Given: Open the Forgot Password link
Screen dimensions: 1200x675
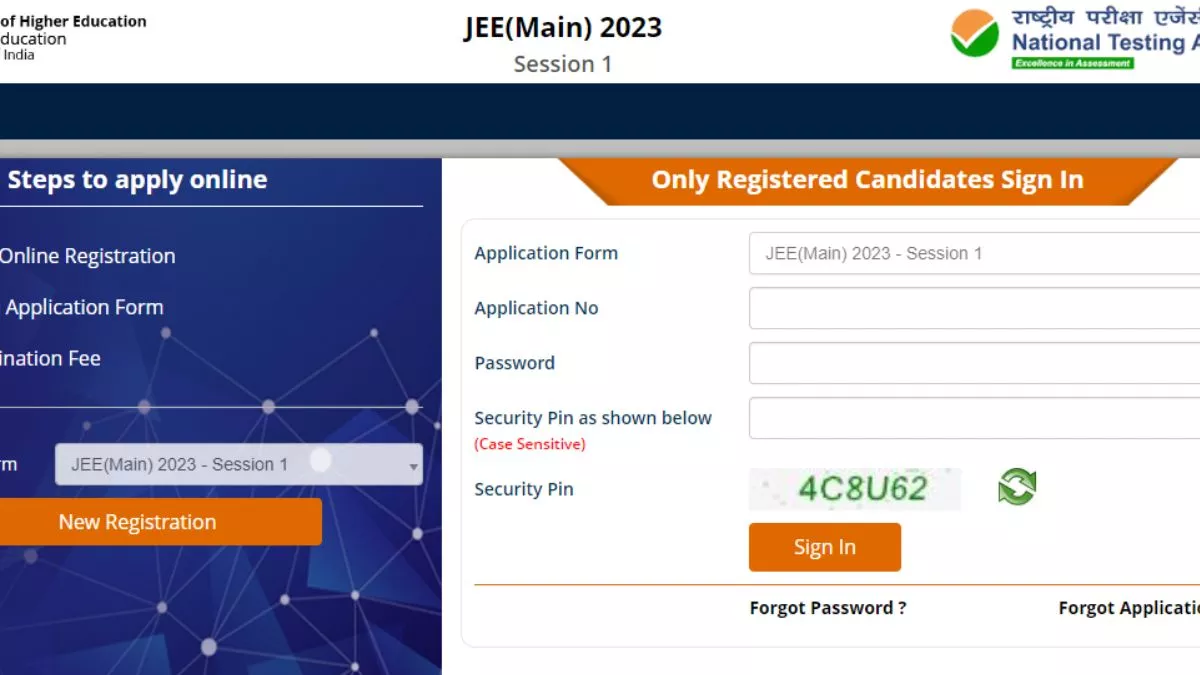Looking at the screenshot, I should tap(828, 608).
